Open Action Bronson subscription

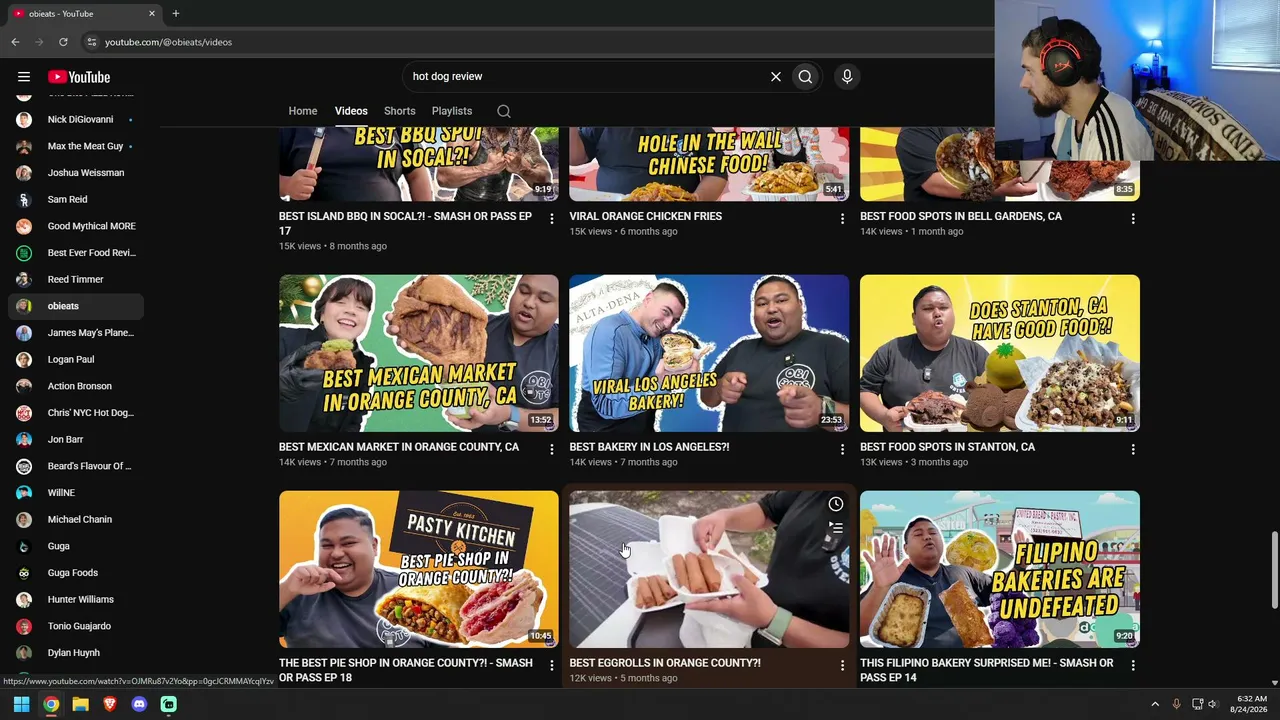click(76, 386)
